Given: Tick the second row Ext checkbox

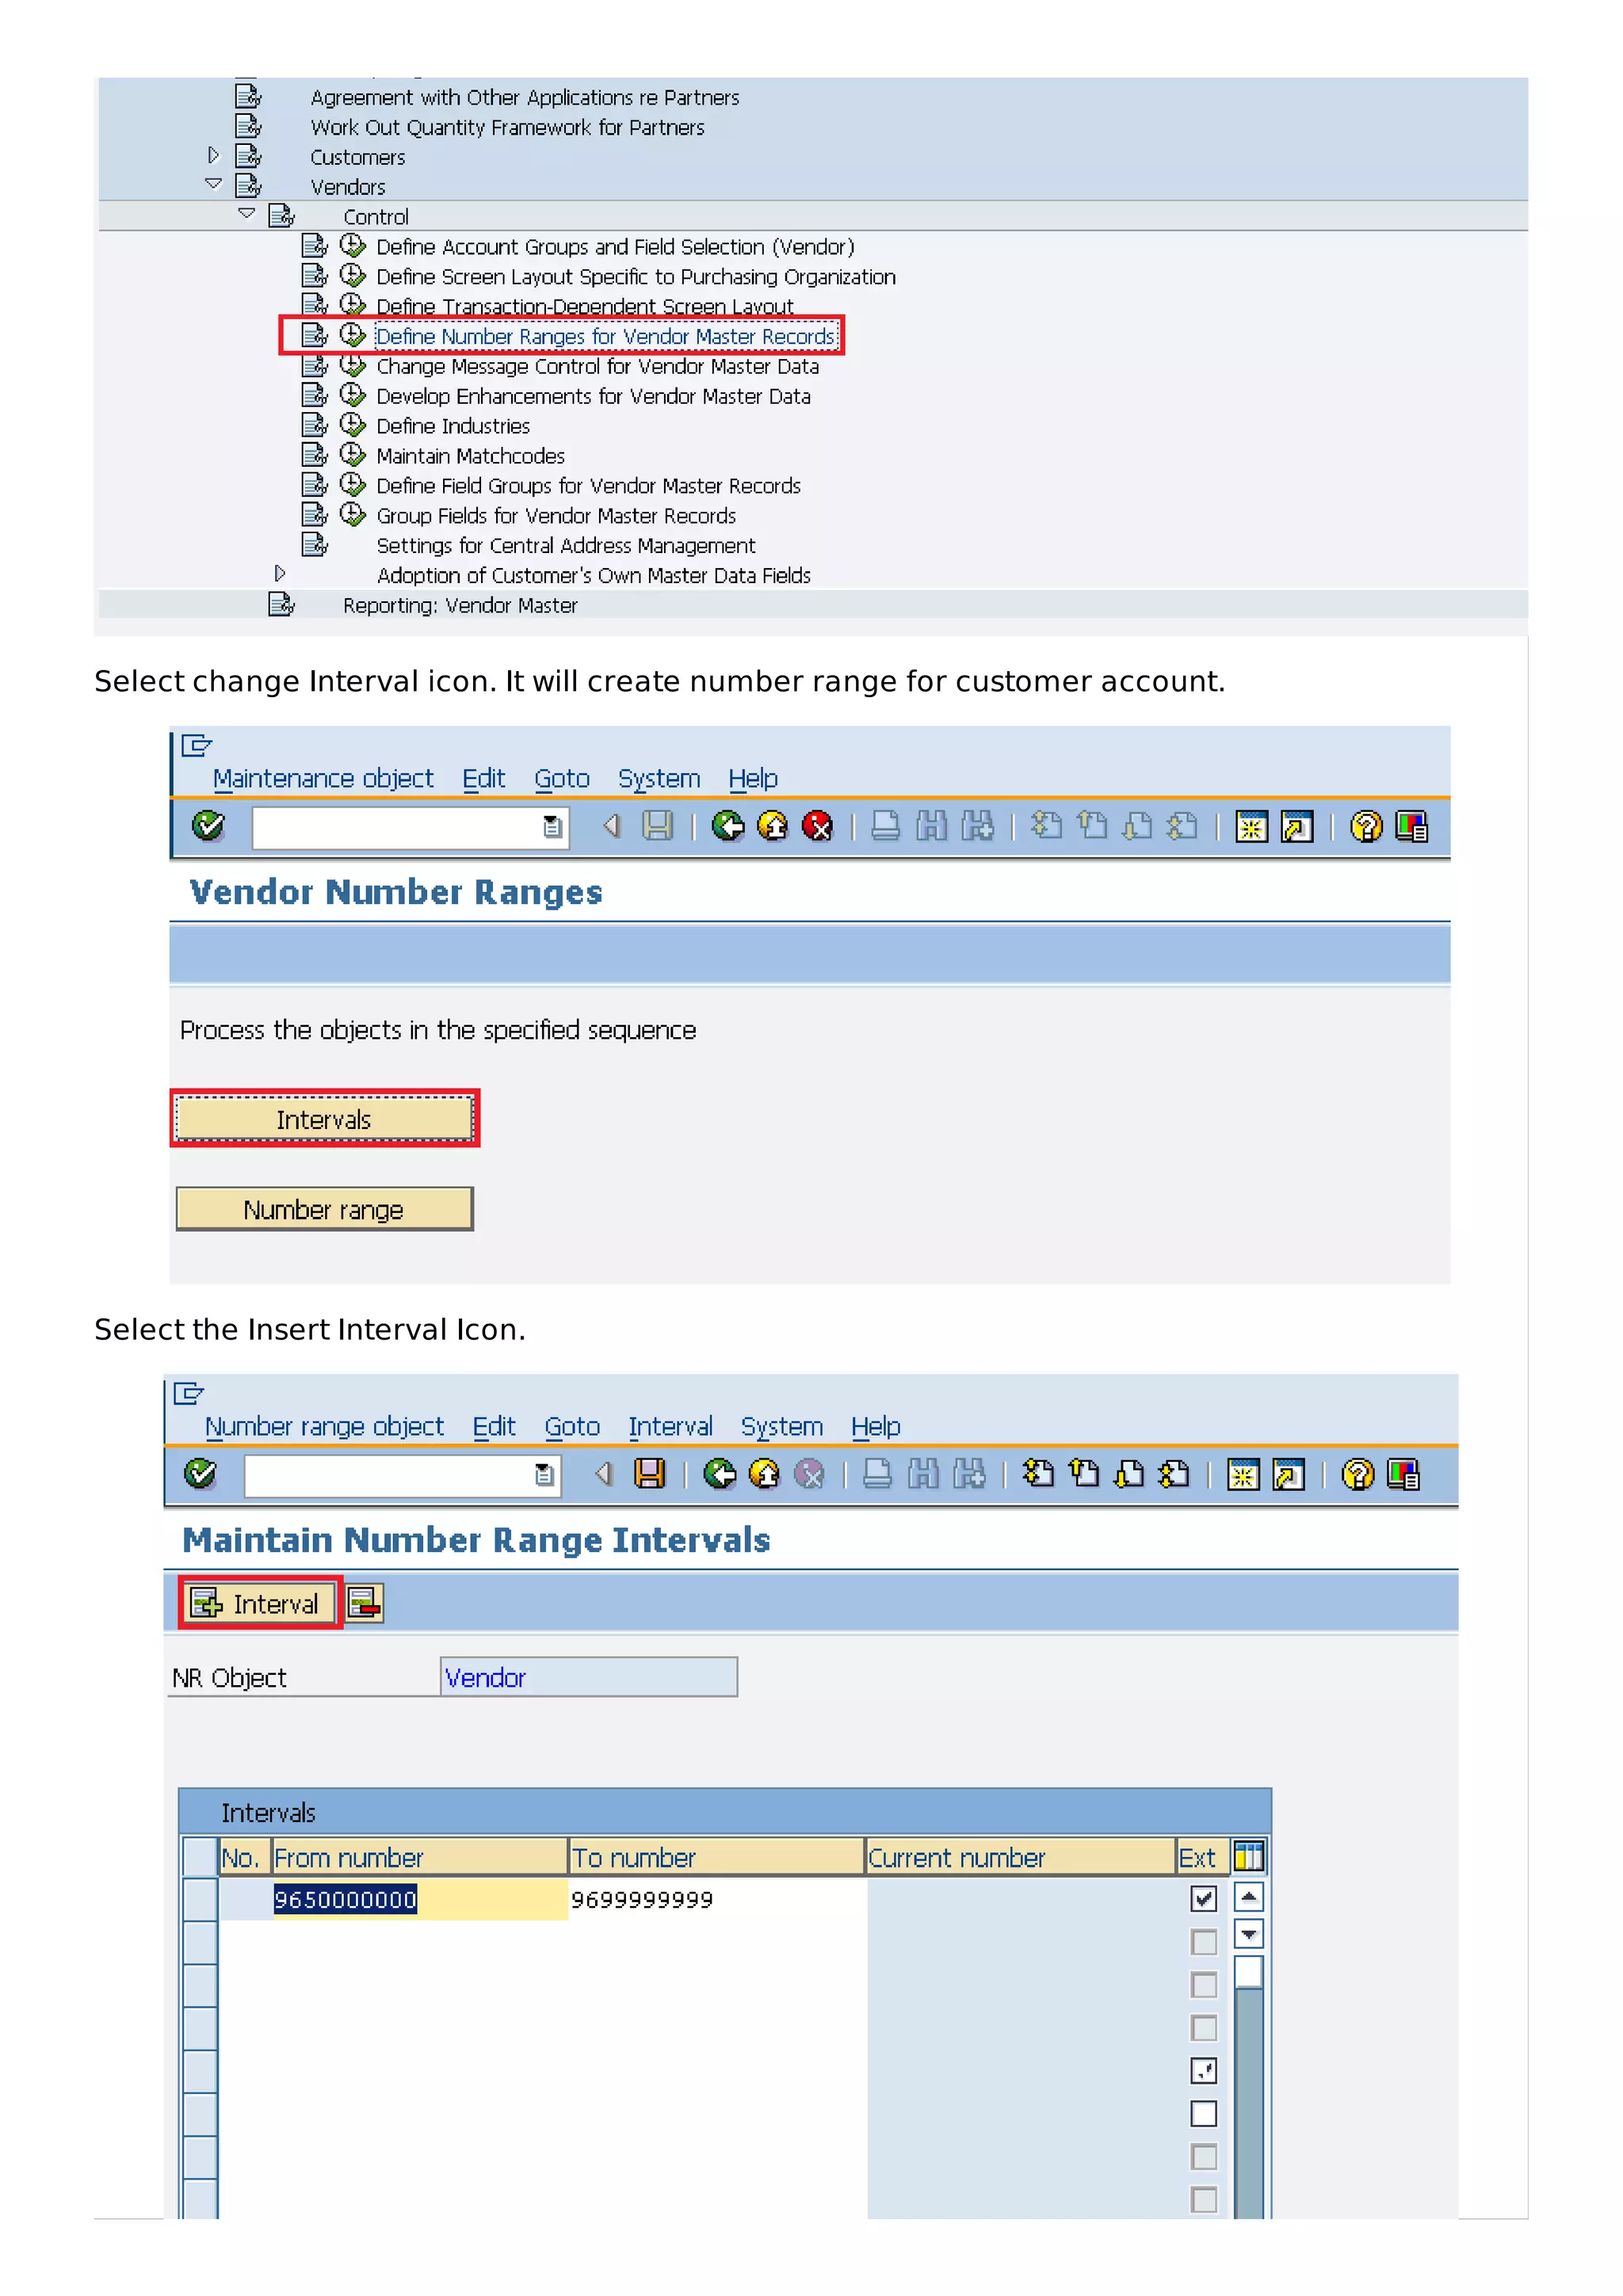Looking at the screenshot, I should click(1203, 1941).
